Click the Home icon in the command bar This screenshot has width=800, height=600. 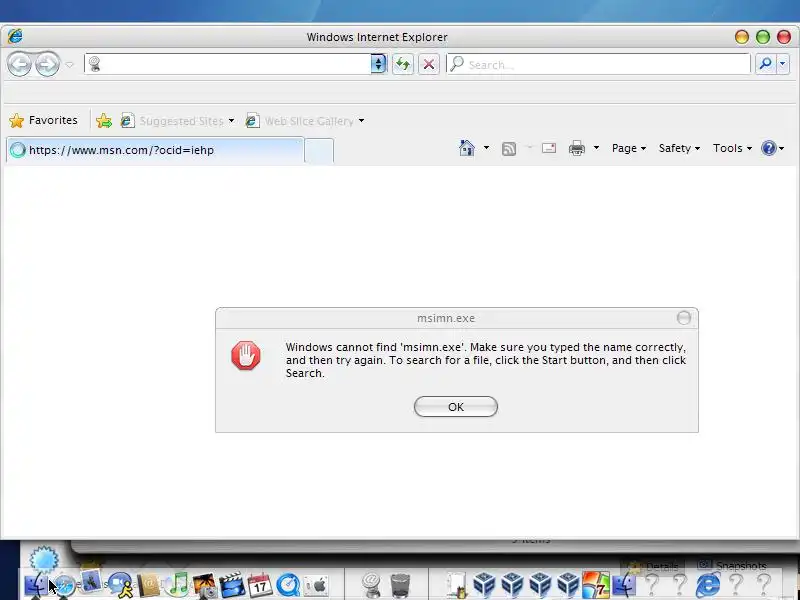[x=466, y=148]
